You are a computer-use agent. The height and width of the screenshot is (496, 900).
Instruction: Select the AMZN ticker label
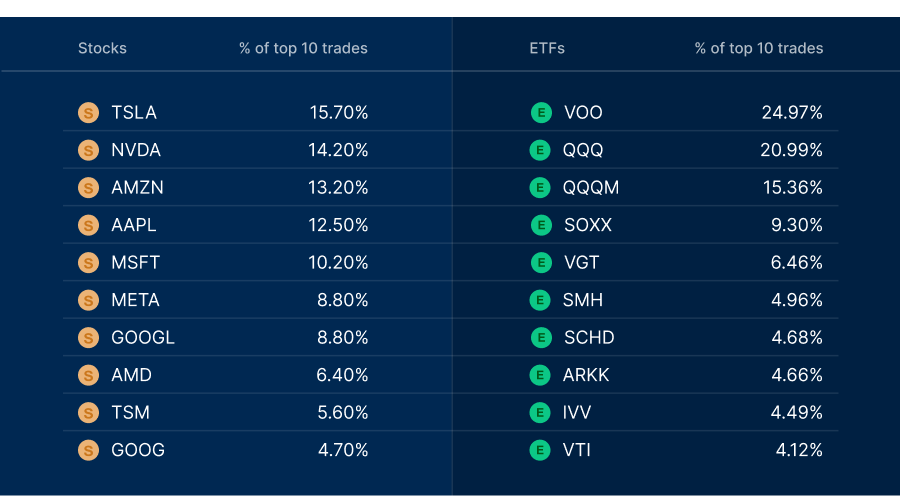pos(137,188)
